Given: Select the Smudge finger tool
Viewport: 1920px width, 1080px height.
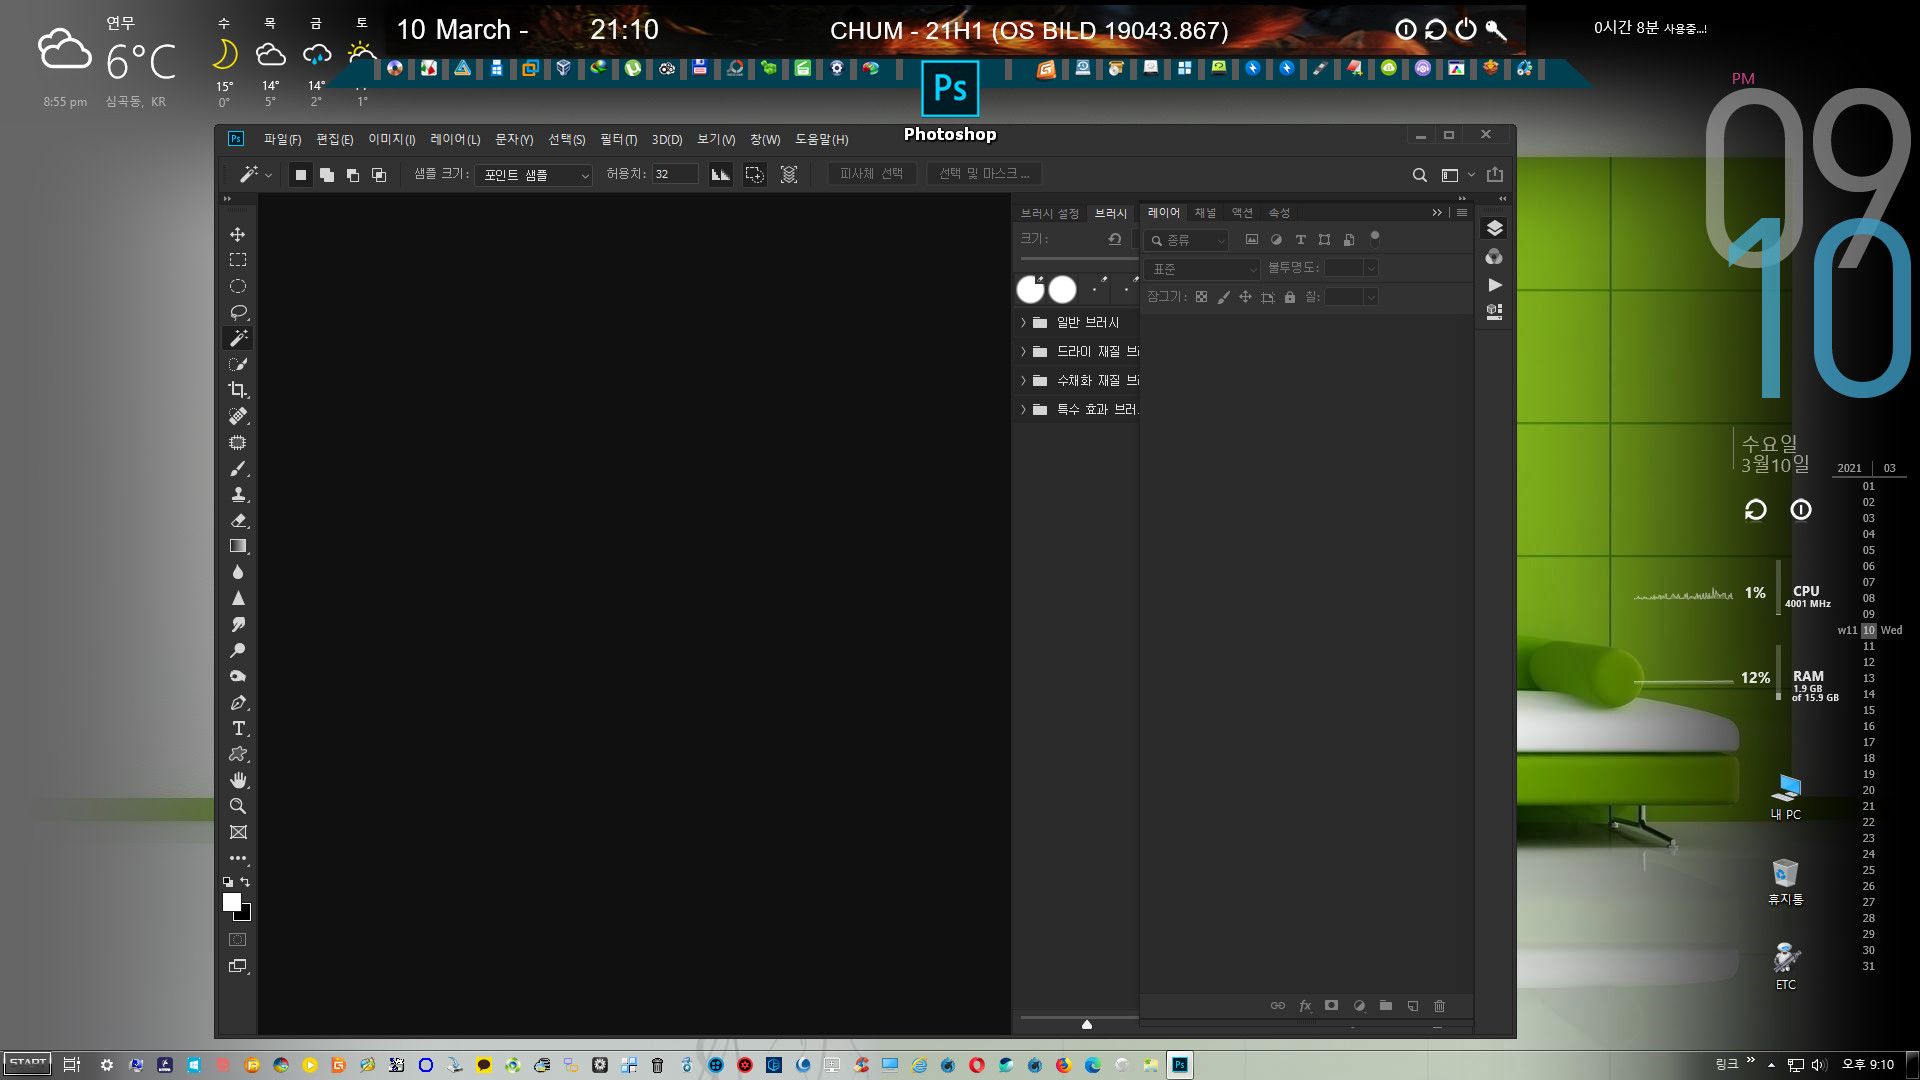Looking at the screenshot, I should pyautogui.click(x=238, y=624).
